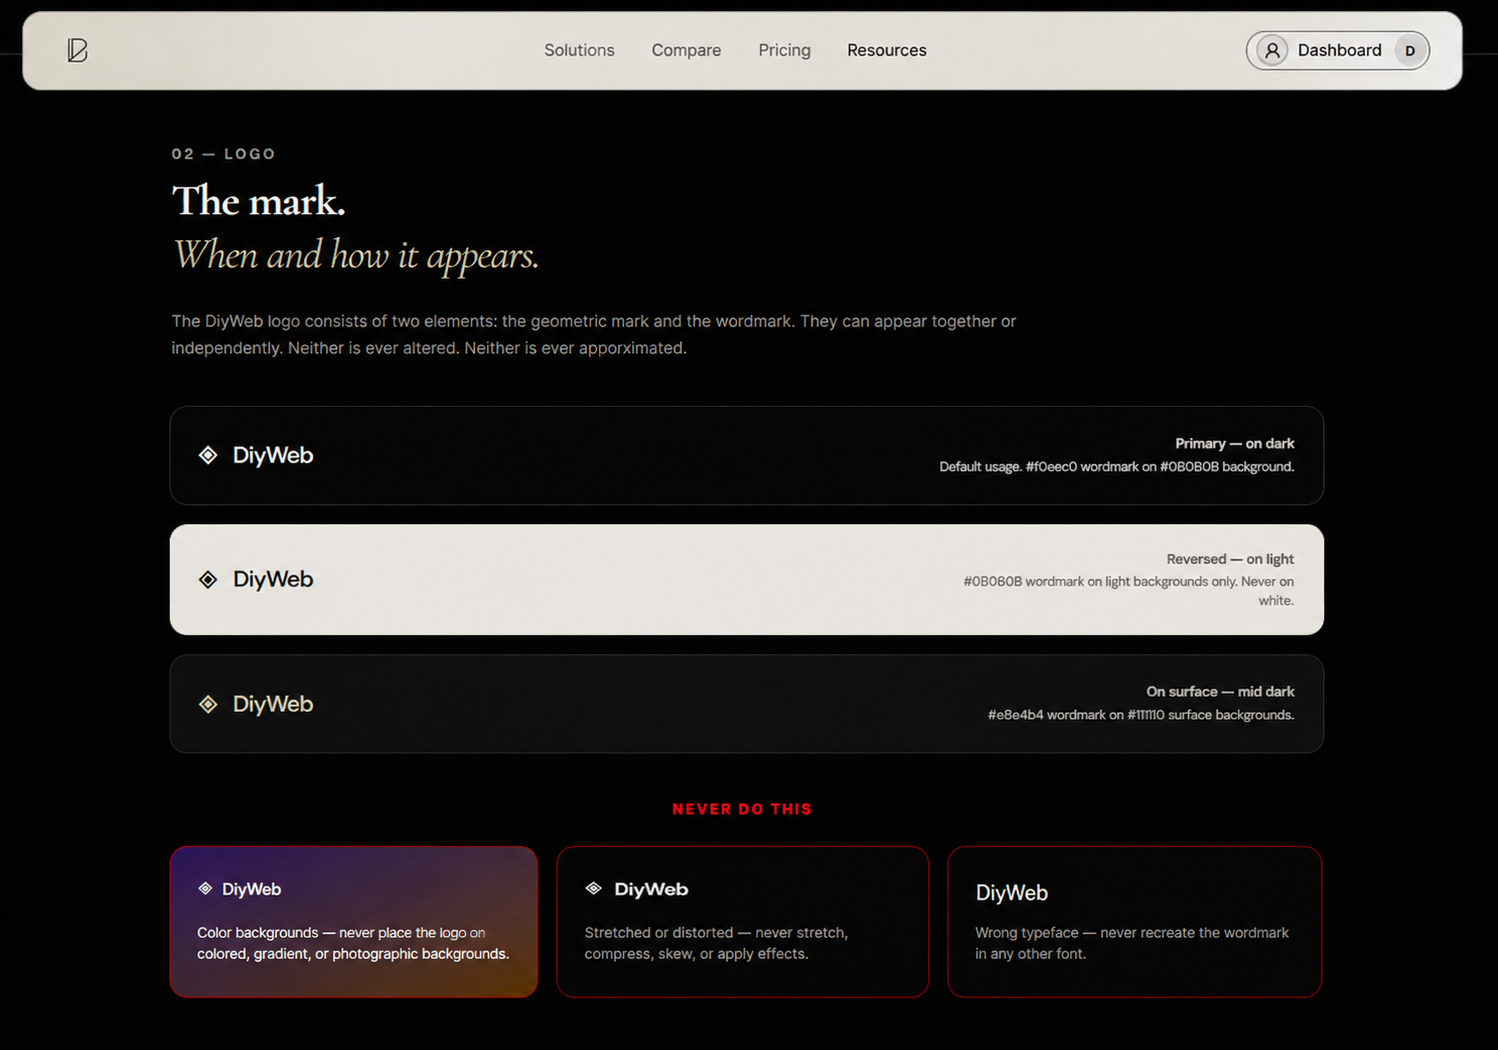Screen dimensions: 1498x1050
Task: Click the DiyWeb logo icon in navbar
Action: click(78, 50)
